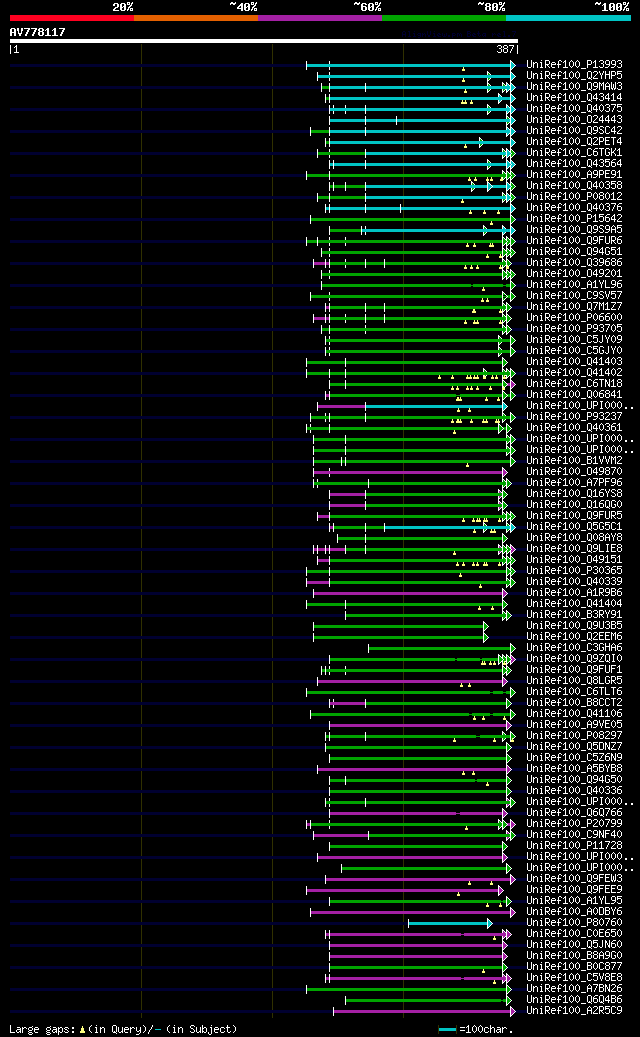Select the UniRef100_Q40358 hit label
Screen dimensions: 640x1037
tap(575, 186)
